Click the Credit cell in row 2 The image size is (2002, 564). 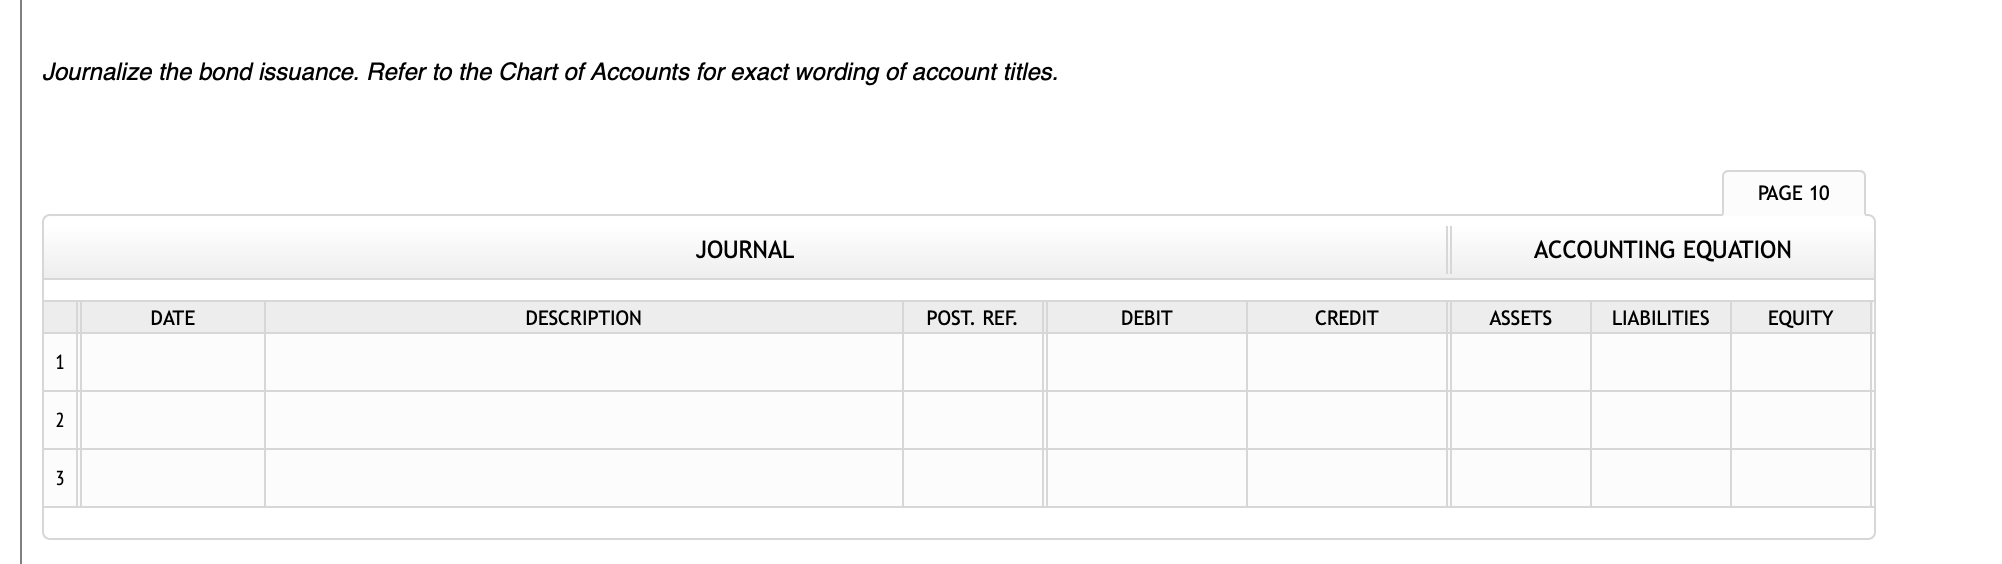(x=1346, y=420)
